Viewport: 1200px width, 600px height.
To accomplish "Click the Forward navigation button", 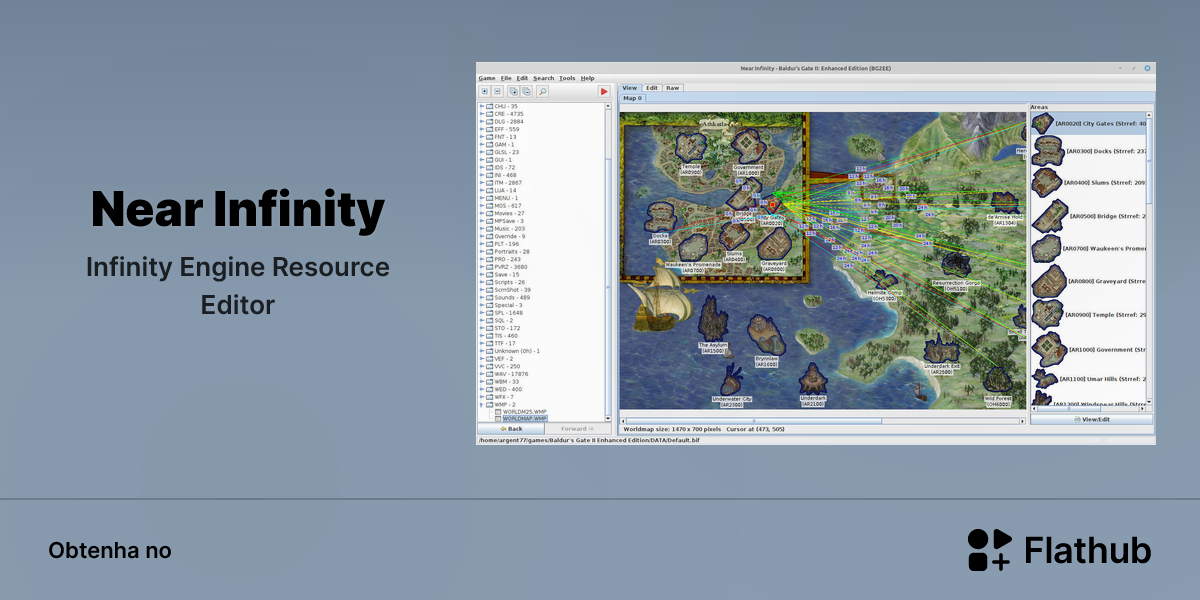I will (577, 428).
